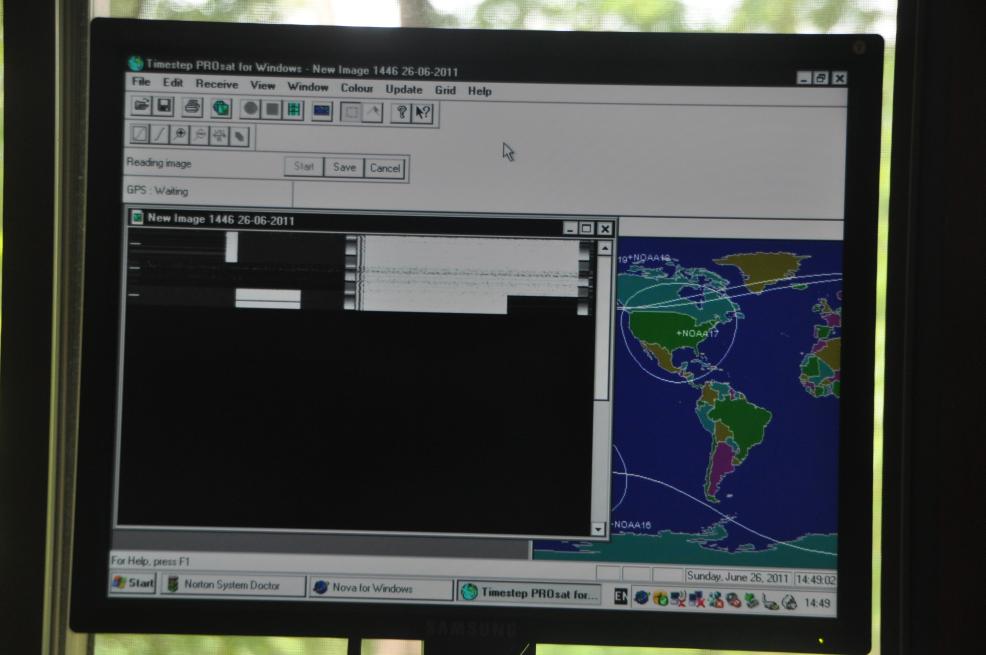Click the first second-row square-with-slash icon
The image size is (986, 655).
click(x=140, y=134)
